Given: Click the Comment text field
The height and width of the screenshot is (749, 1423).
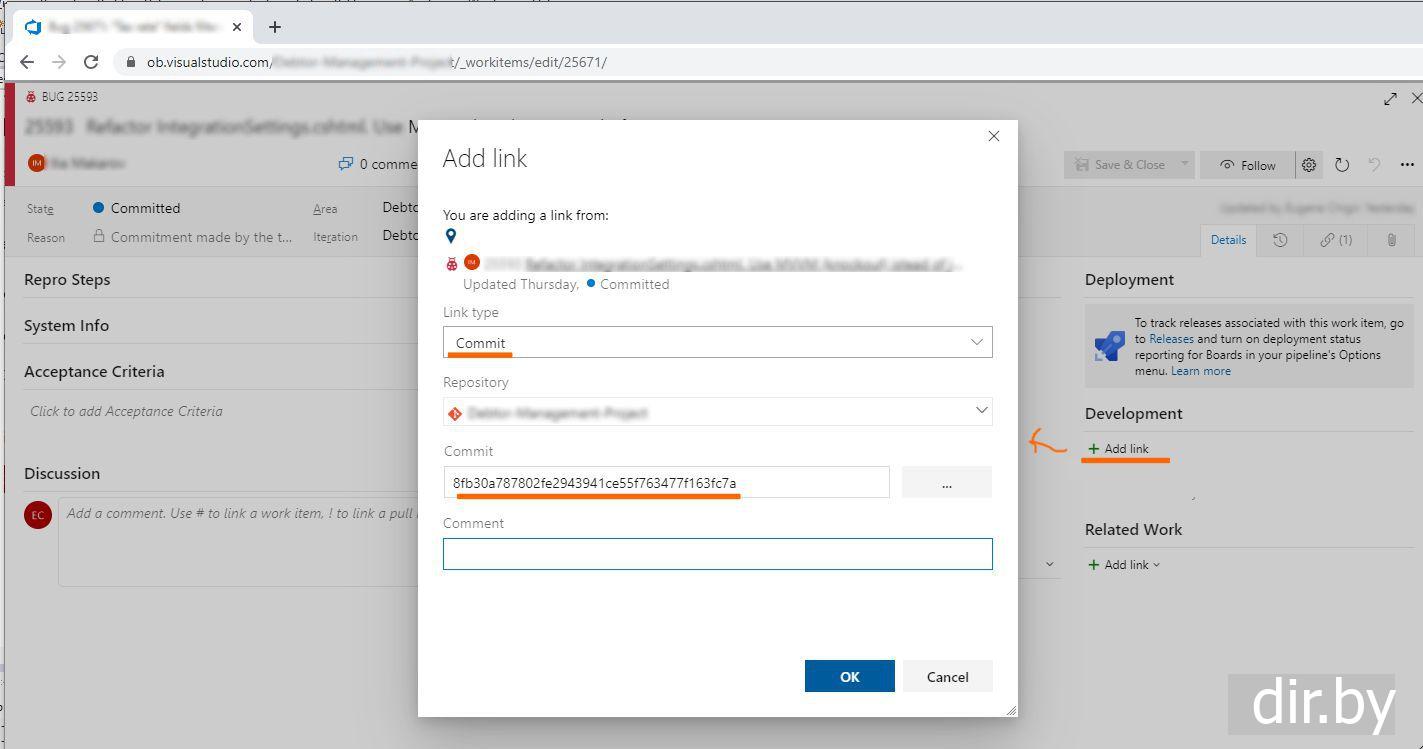Looking at the screenshot, I should [717, 554].
